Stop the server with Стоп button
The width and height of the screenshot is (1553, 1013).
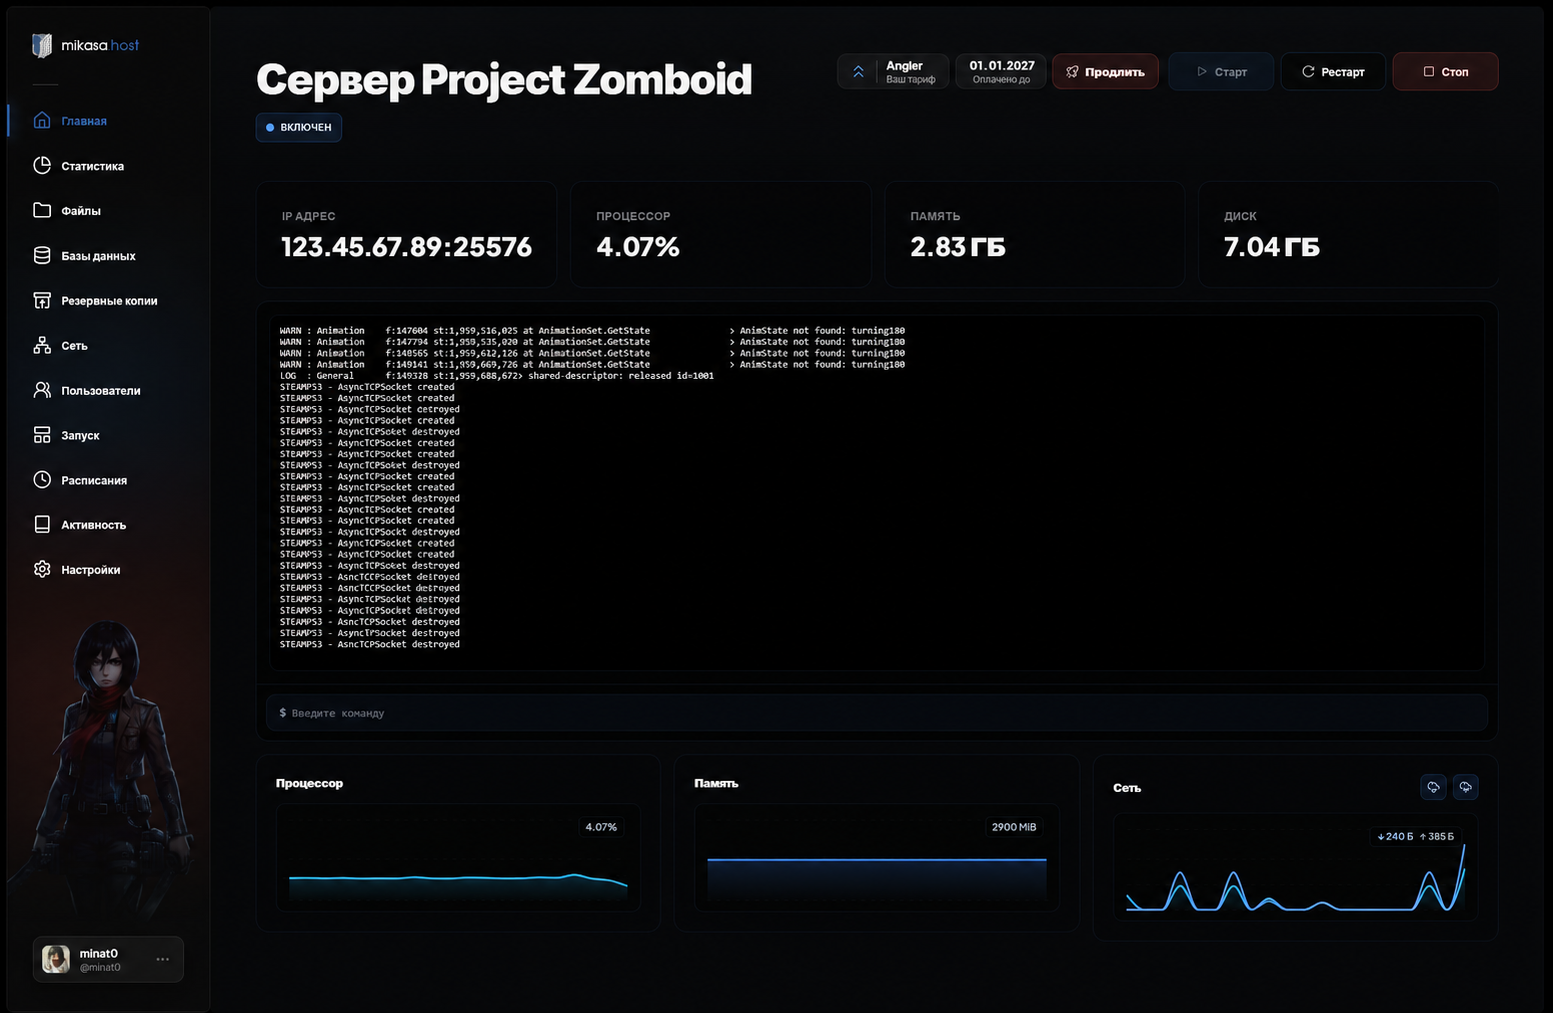pos(1445,72)
